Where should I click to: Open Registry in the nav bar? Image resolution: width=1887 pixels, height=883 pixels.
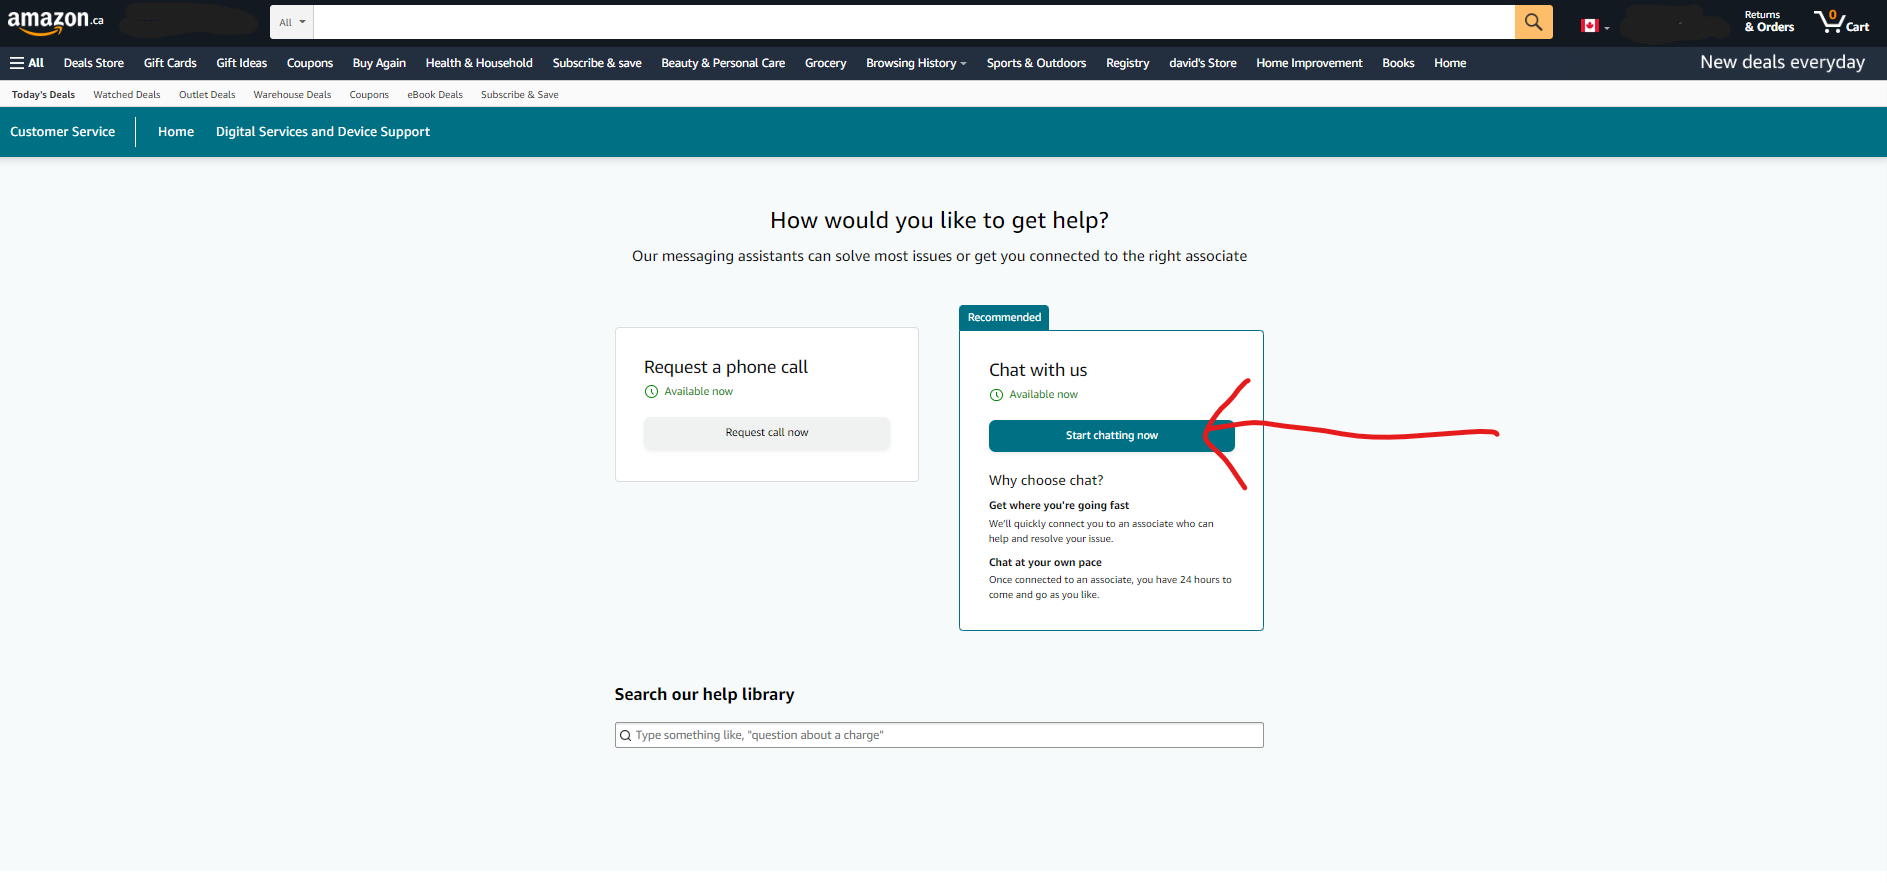[1128, 63]
